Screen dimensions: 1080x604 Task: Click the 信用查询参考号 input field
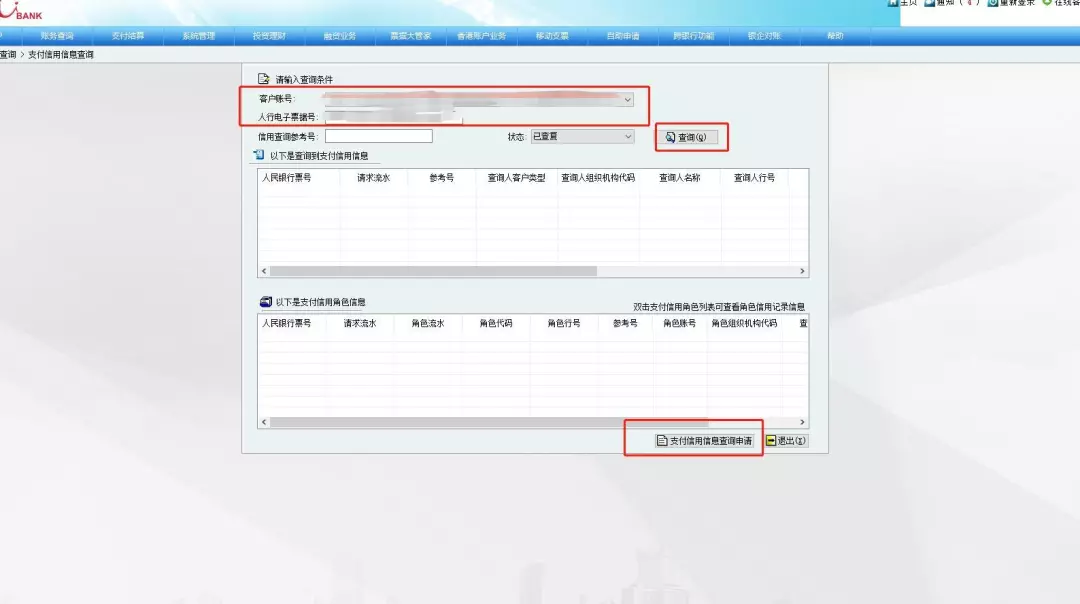(379, 136)
